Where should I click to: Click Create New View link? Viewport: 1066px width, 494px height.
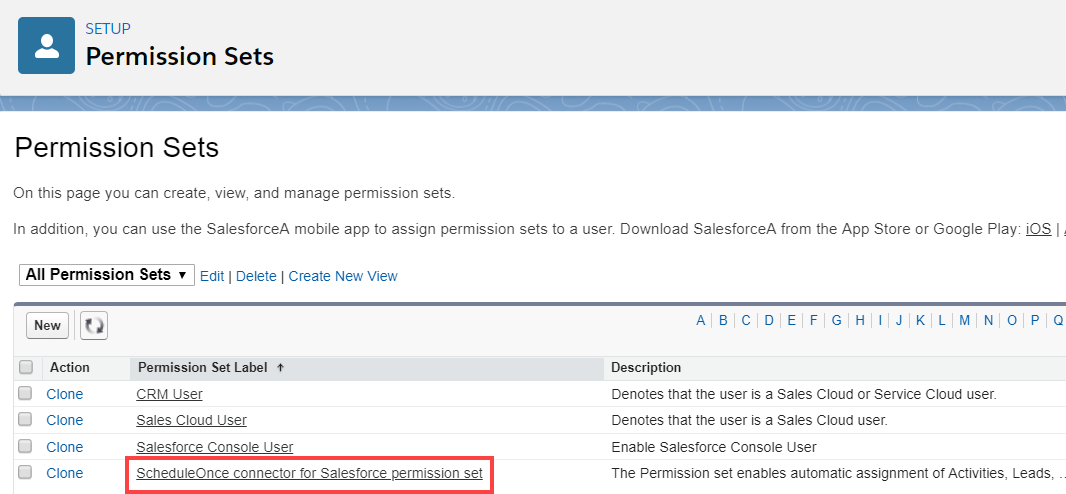[x=343, y=276]
